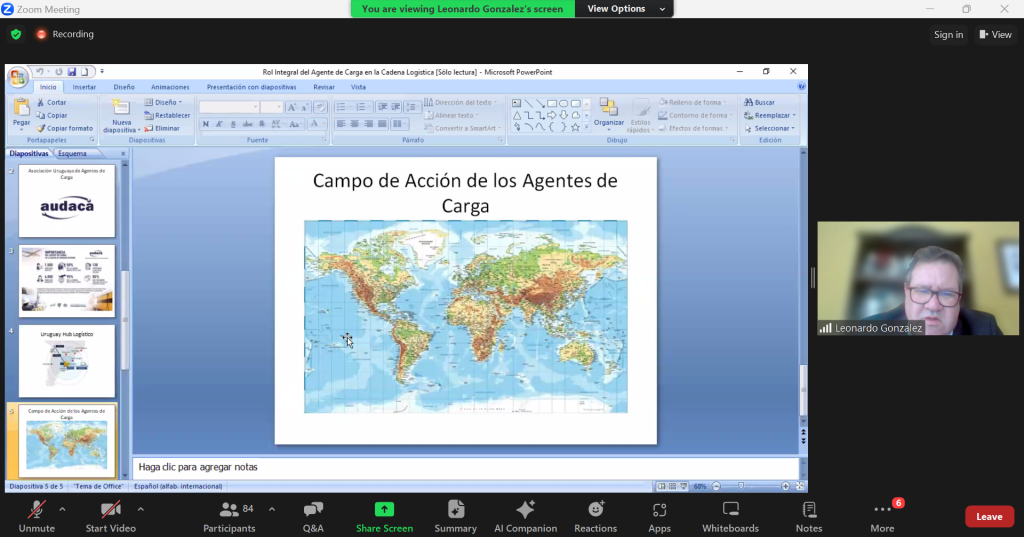
Task: Click the Sign in link
Action: point(948,35)
